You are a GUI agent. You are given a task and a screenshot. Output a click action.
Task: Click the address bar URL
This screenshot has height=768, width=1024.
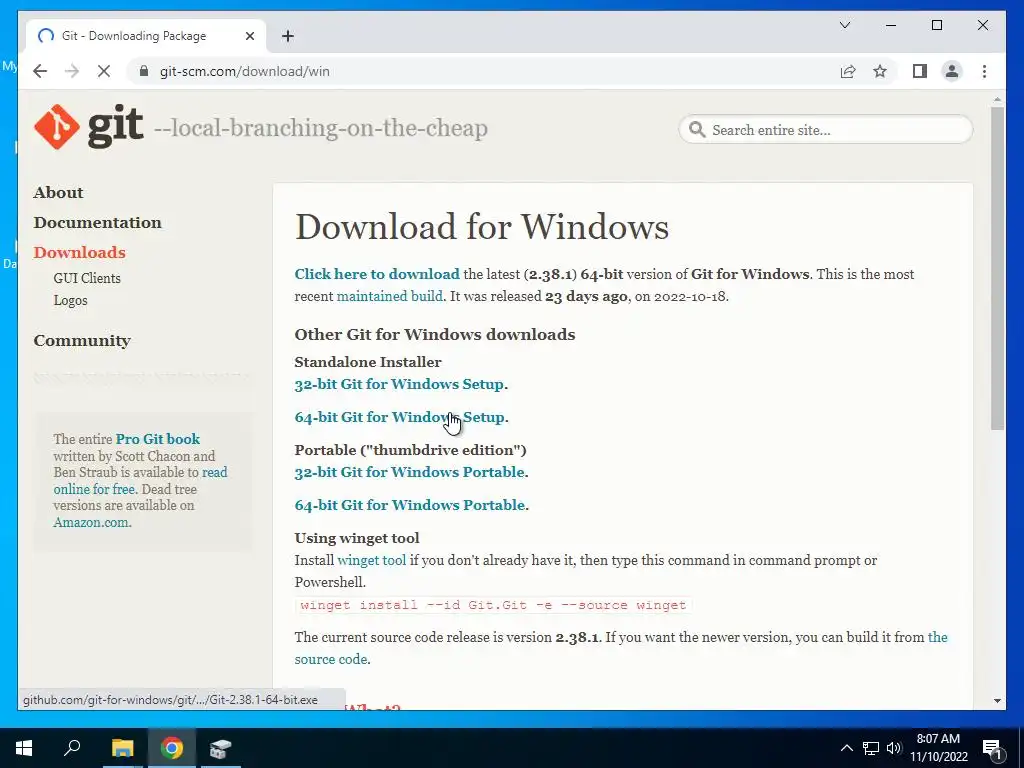pyautogui.click(x=244, y=71)
